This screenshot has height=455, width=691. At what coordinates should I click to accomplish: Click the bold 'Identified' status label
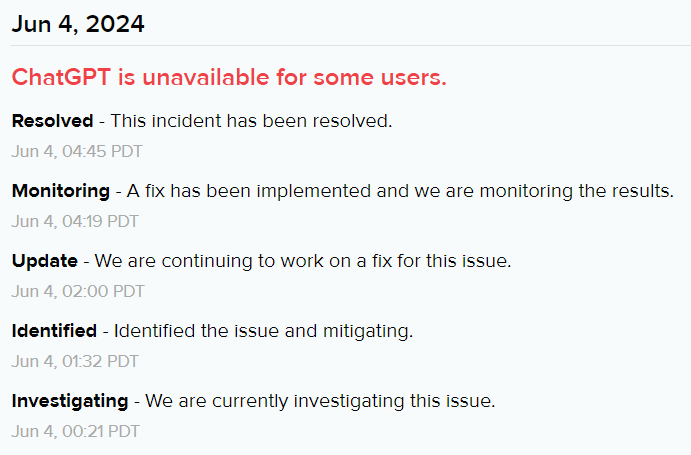point(54,330)
